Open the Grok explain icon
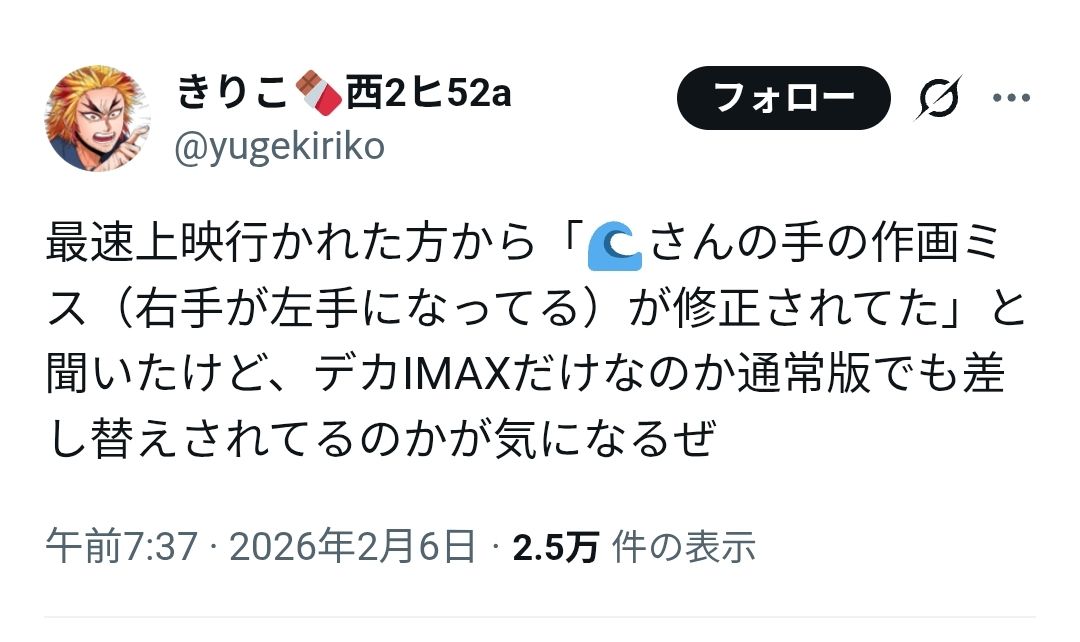Screen dimensions: 1080x642 click(938, 98)
